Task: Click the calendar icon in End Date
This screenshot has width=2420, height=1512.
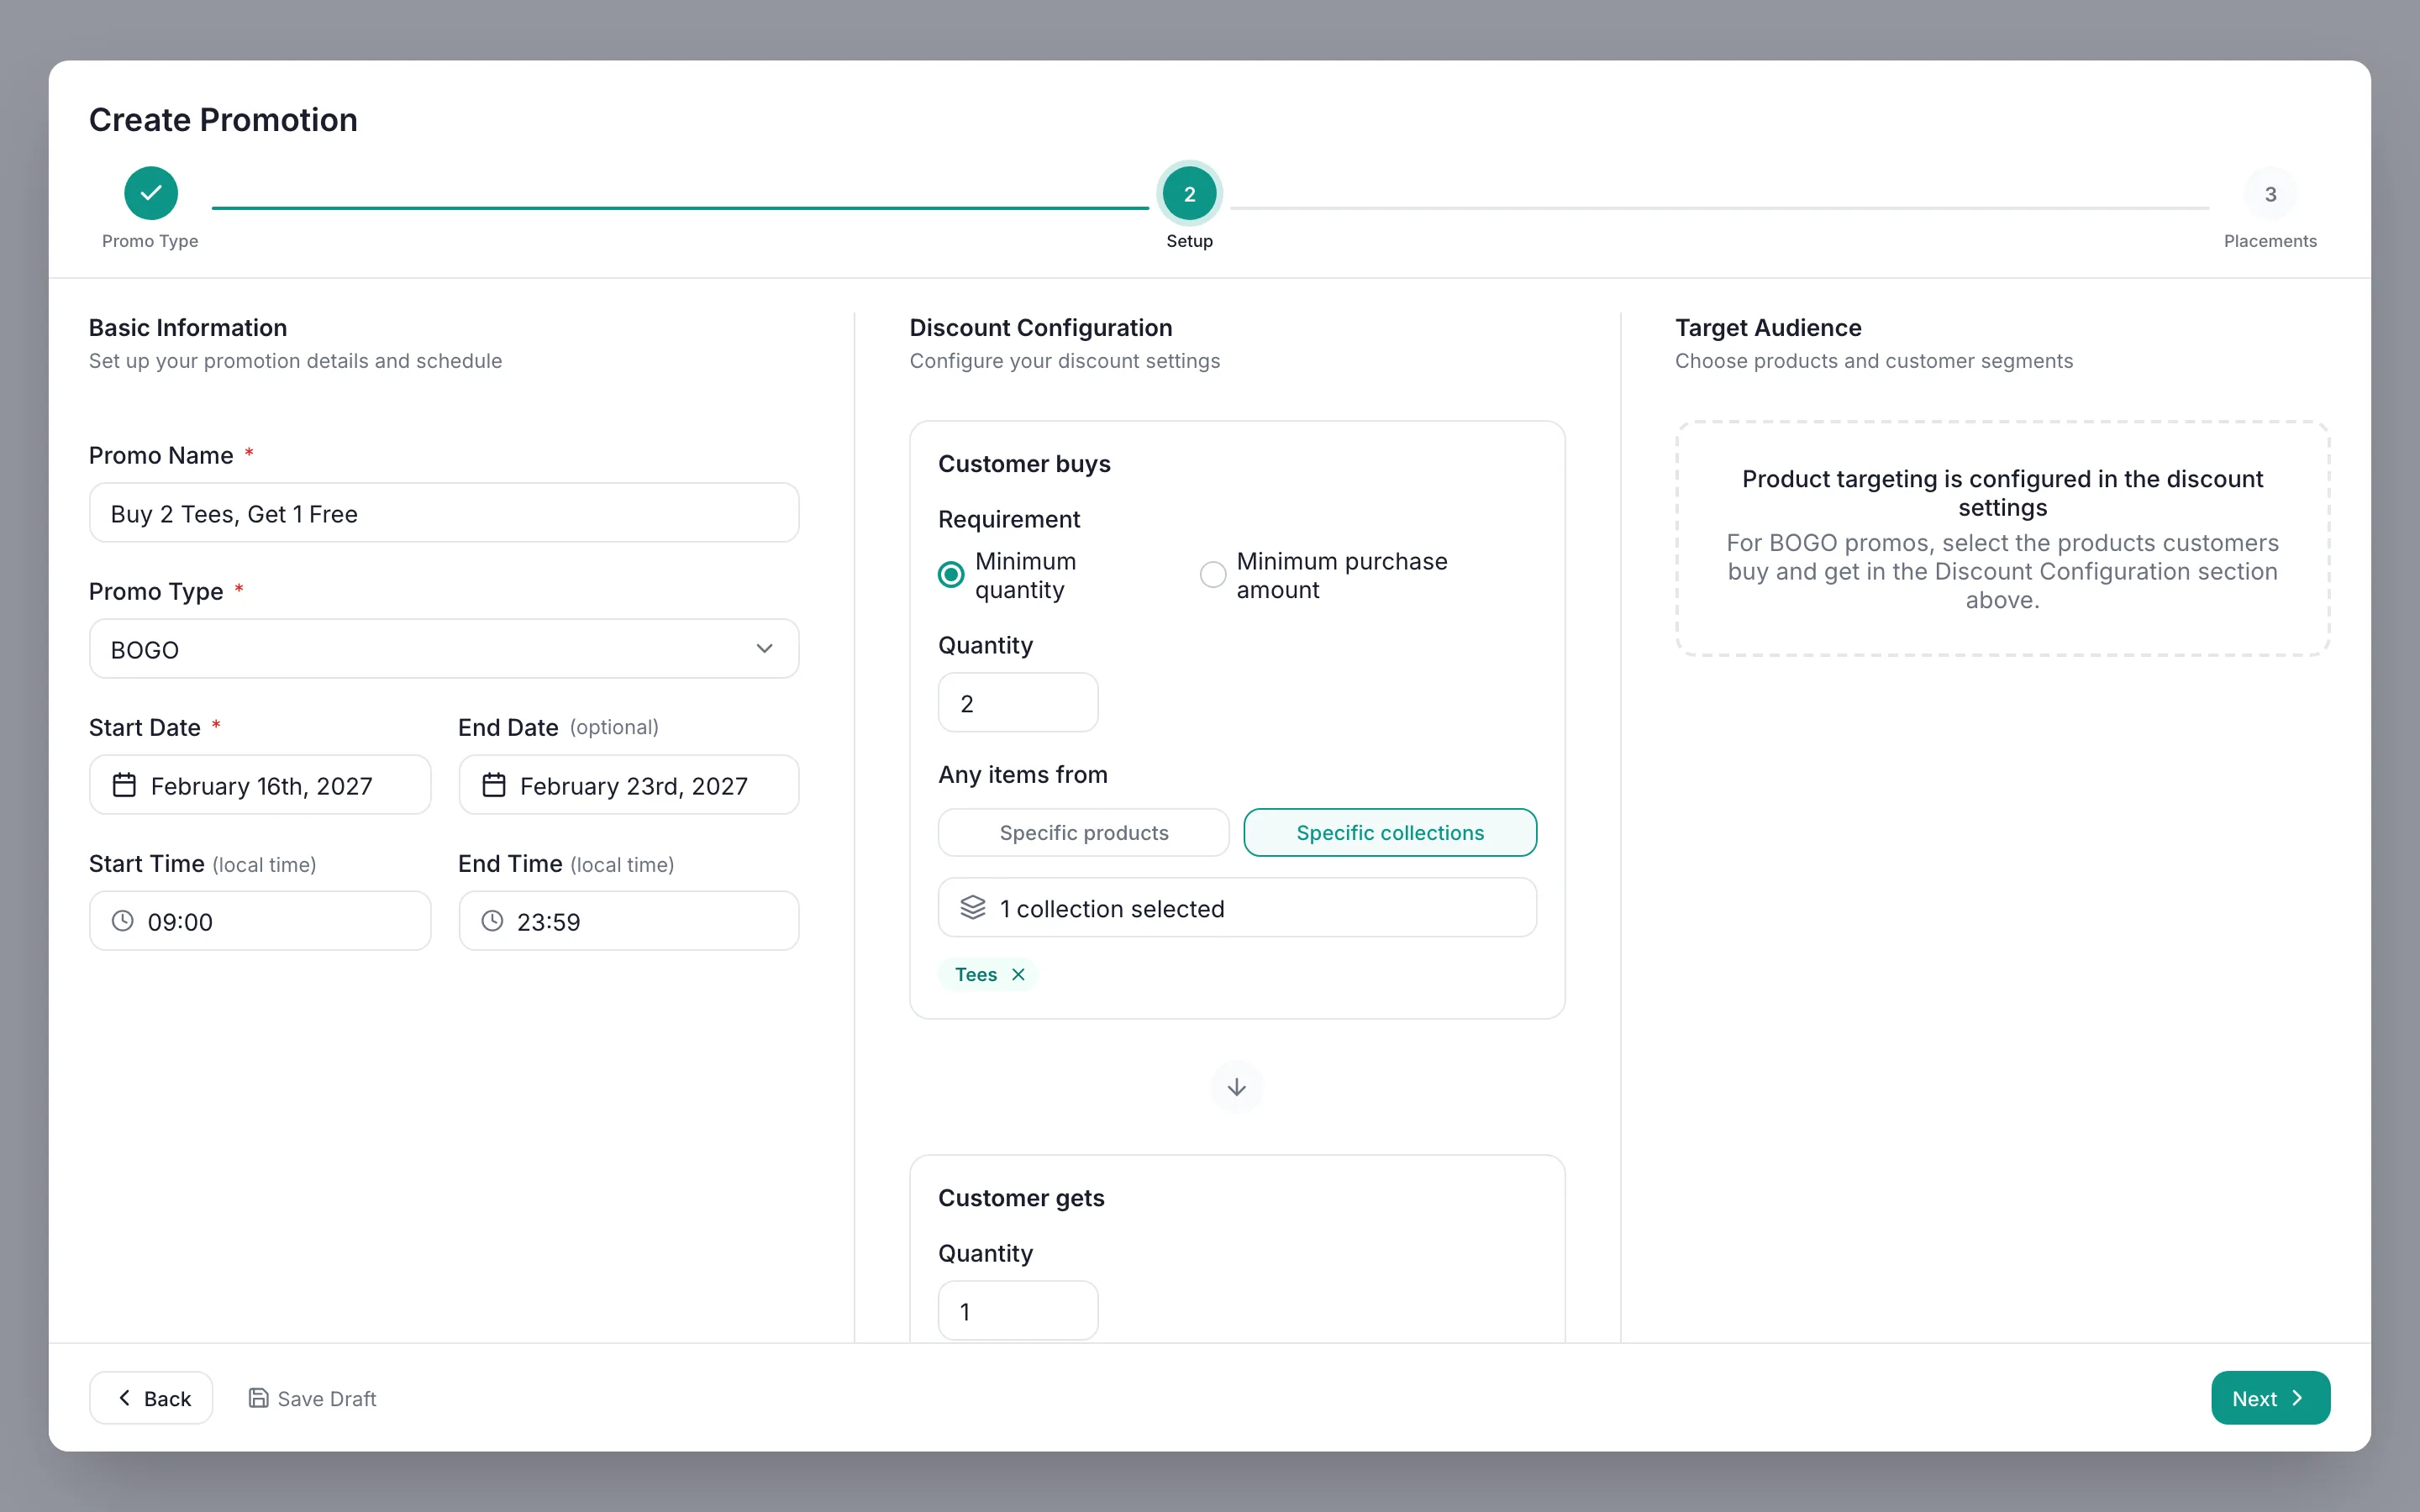Action: coord(494,785)
